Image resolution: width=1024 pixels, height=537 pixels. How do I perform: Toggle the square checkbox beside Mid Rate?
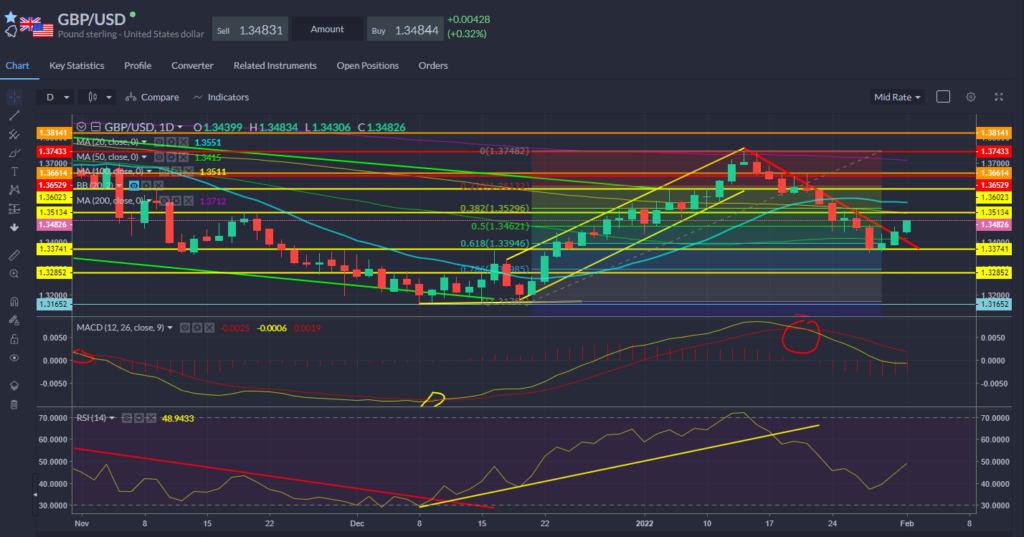click(942, 97)
